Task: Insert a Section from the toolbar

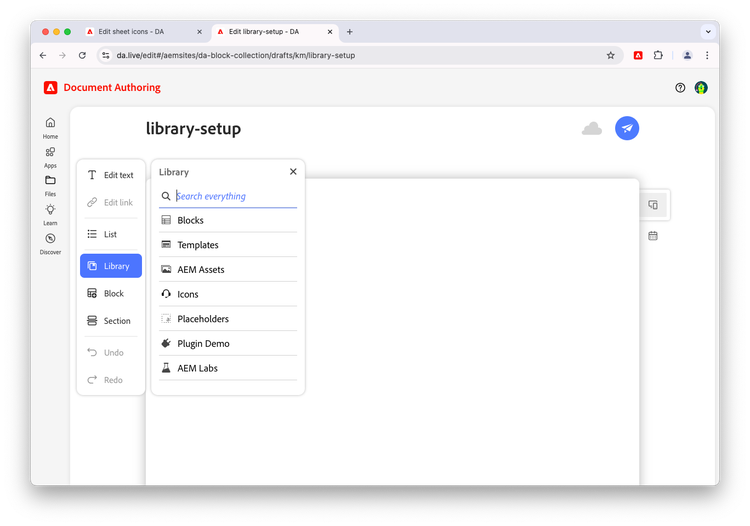Action: pos(111,321)
